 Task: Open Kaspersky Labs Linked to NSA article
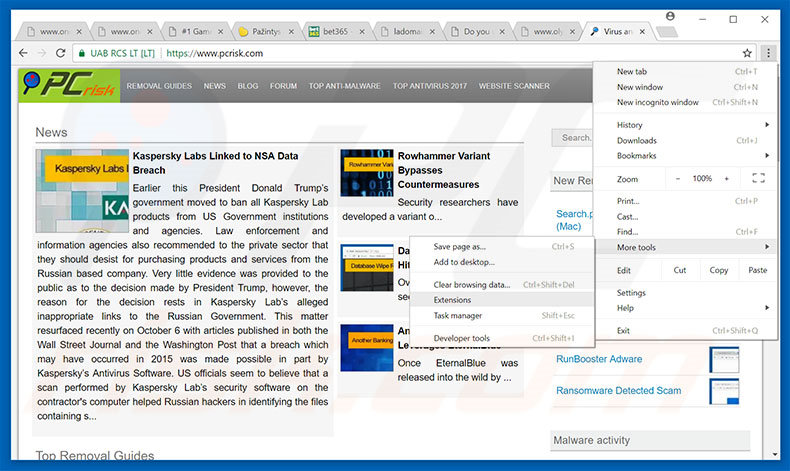pyautogui.click(x=215, y=163)
